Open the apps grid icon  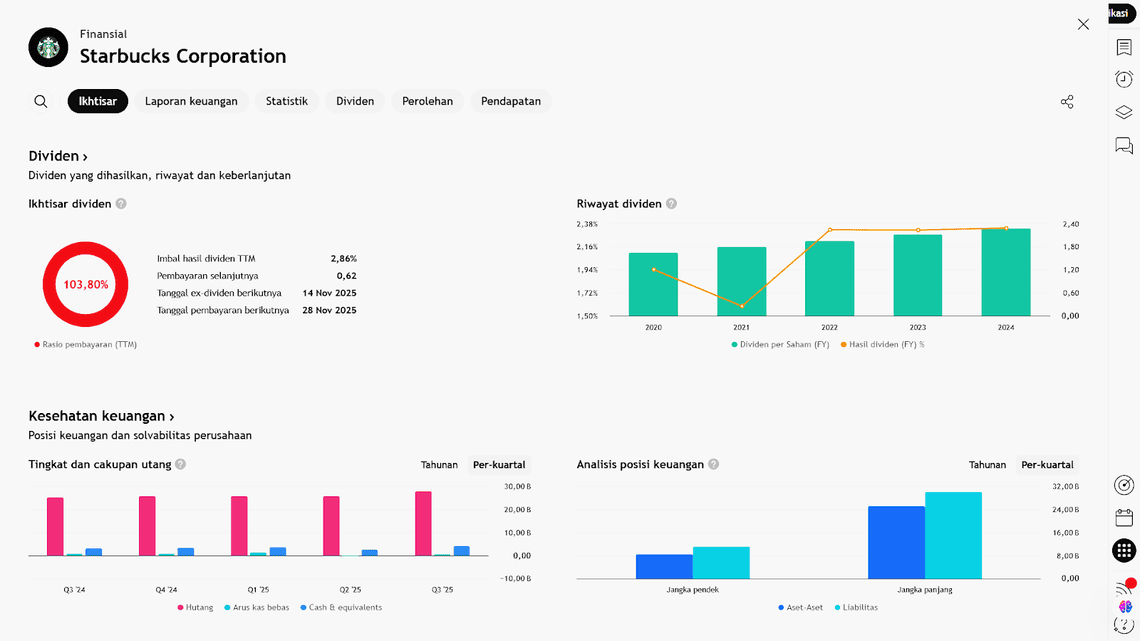[1124, 550]
